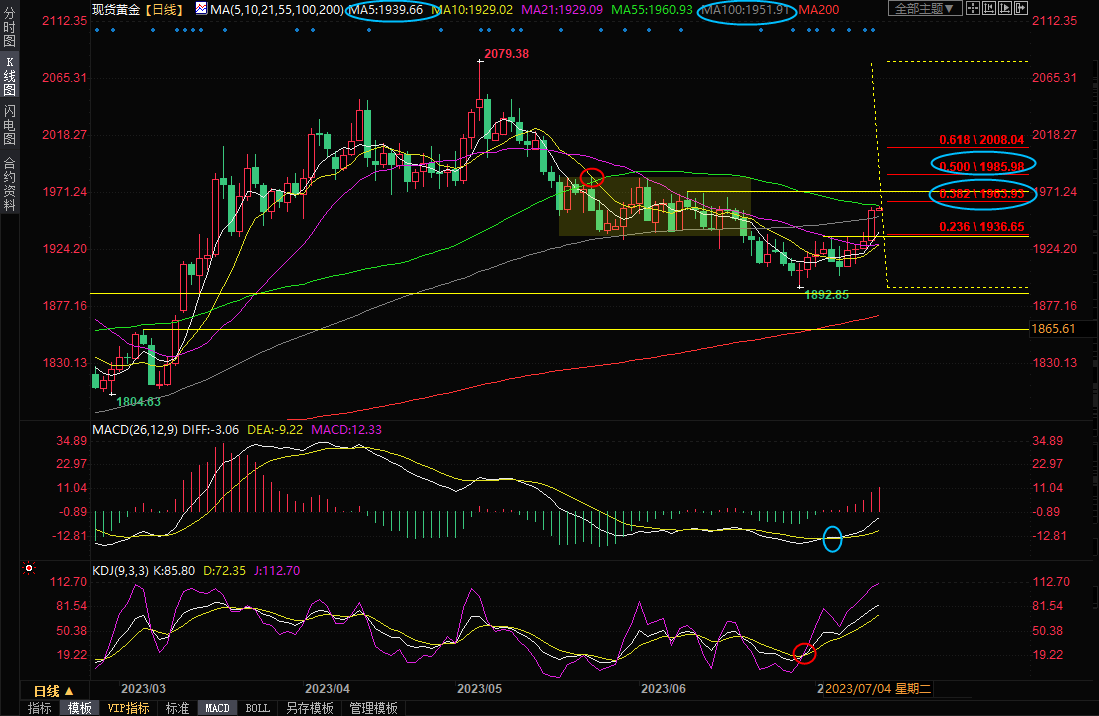Click the red circle annotation on candlesticks
The width and height of the screenshot is (1099, 716).
click(592, 178)
